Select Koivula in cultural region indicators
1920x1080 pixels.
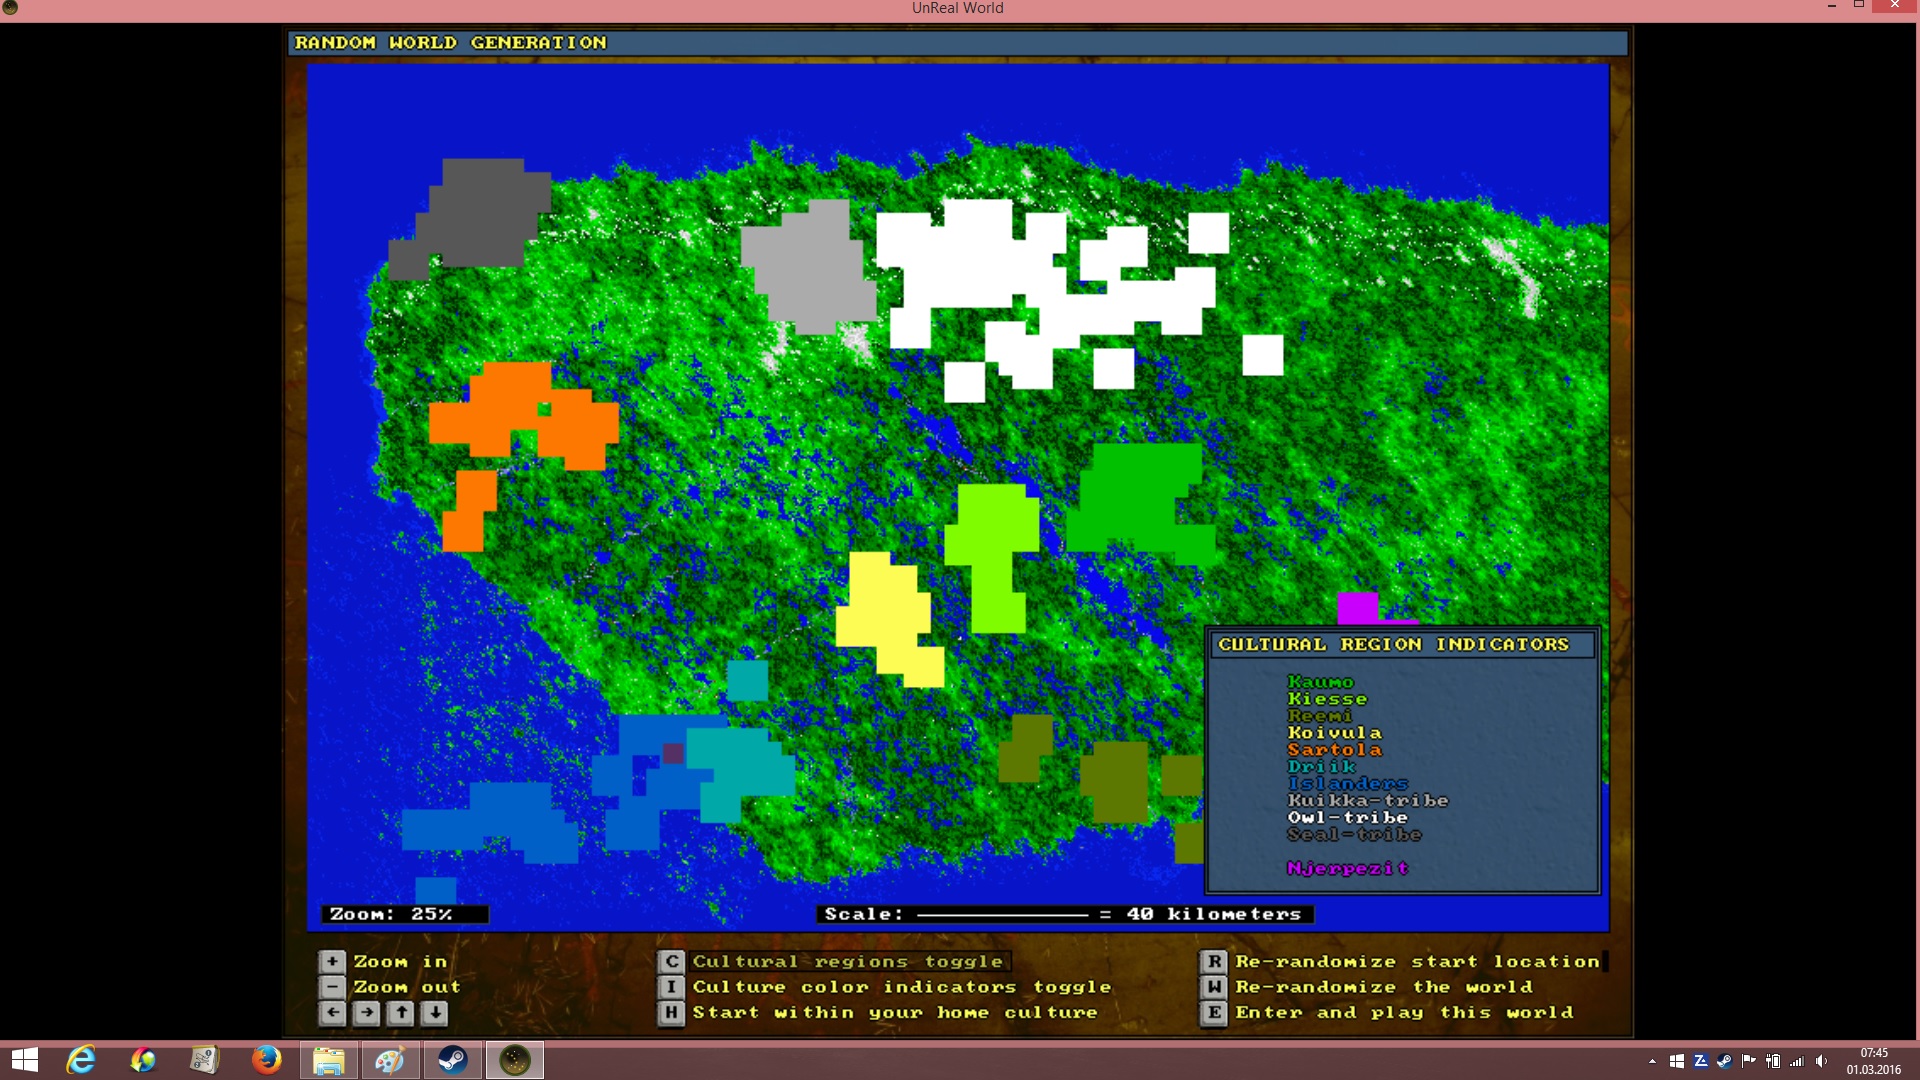pyautogui.click(x=1334, y=733)
